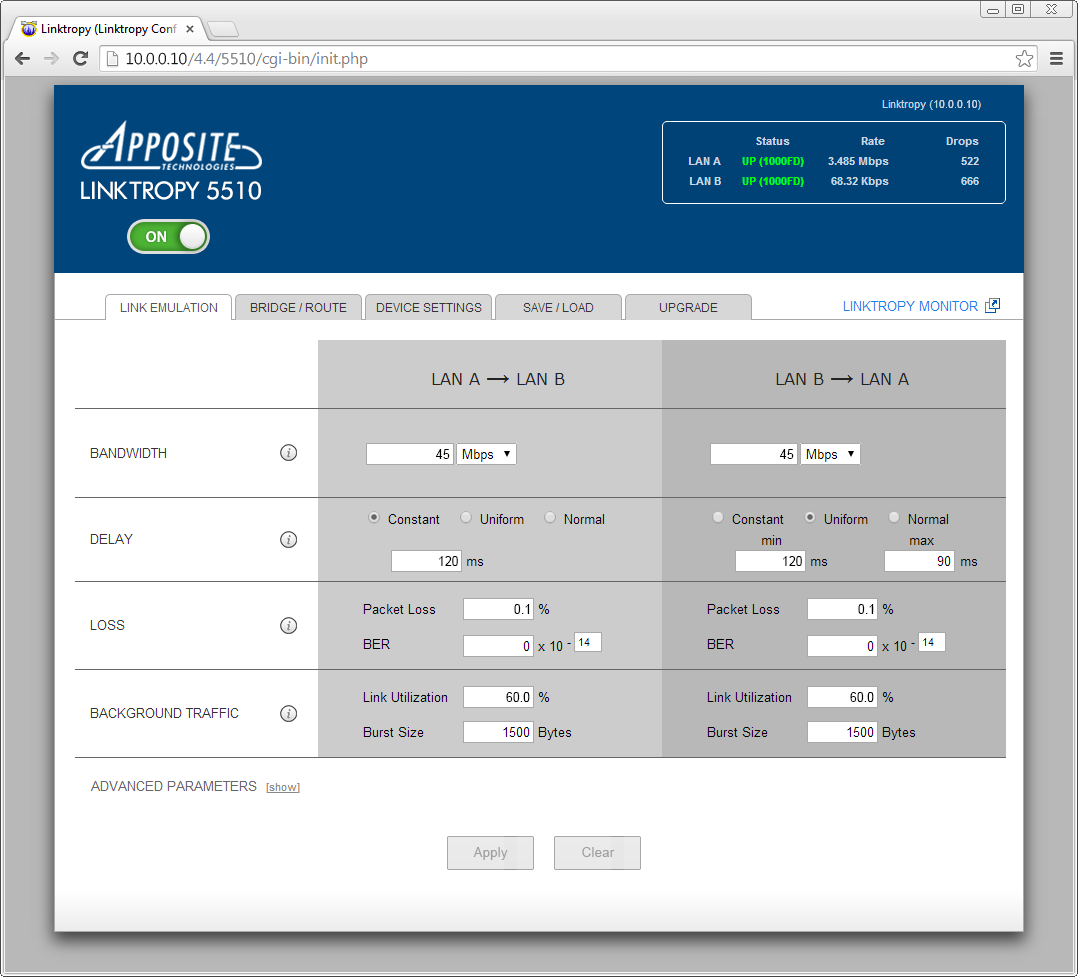Click the Bandwidth info icon
The height and width of the screenshot is (977, 1078).
pyautogui.click(x=288, y=454)
